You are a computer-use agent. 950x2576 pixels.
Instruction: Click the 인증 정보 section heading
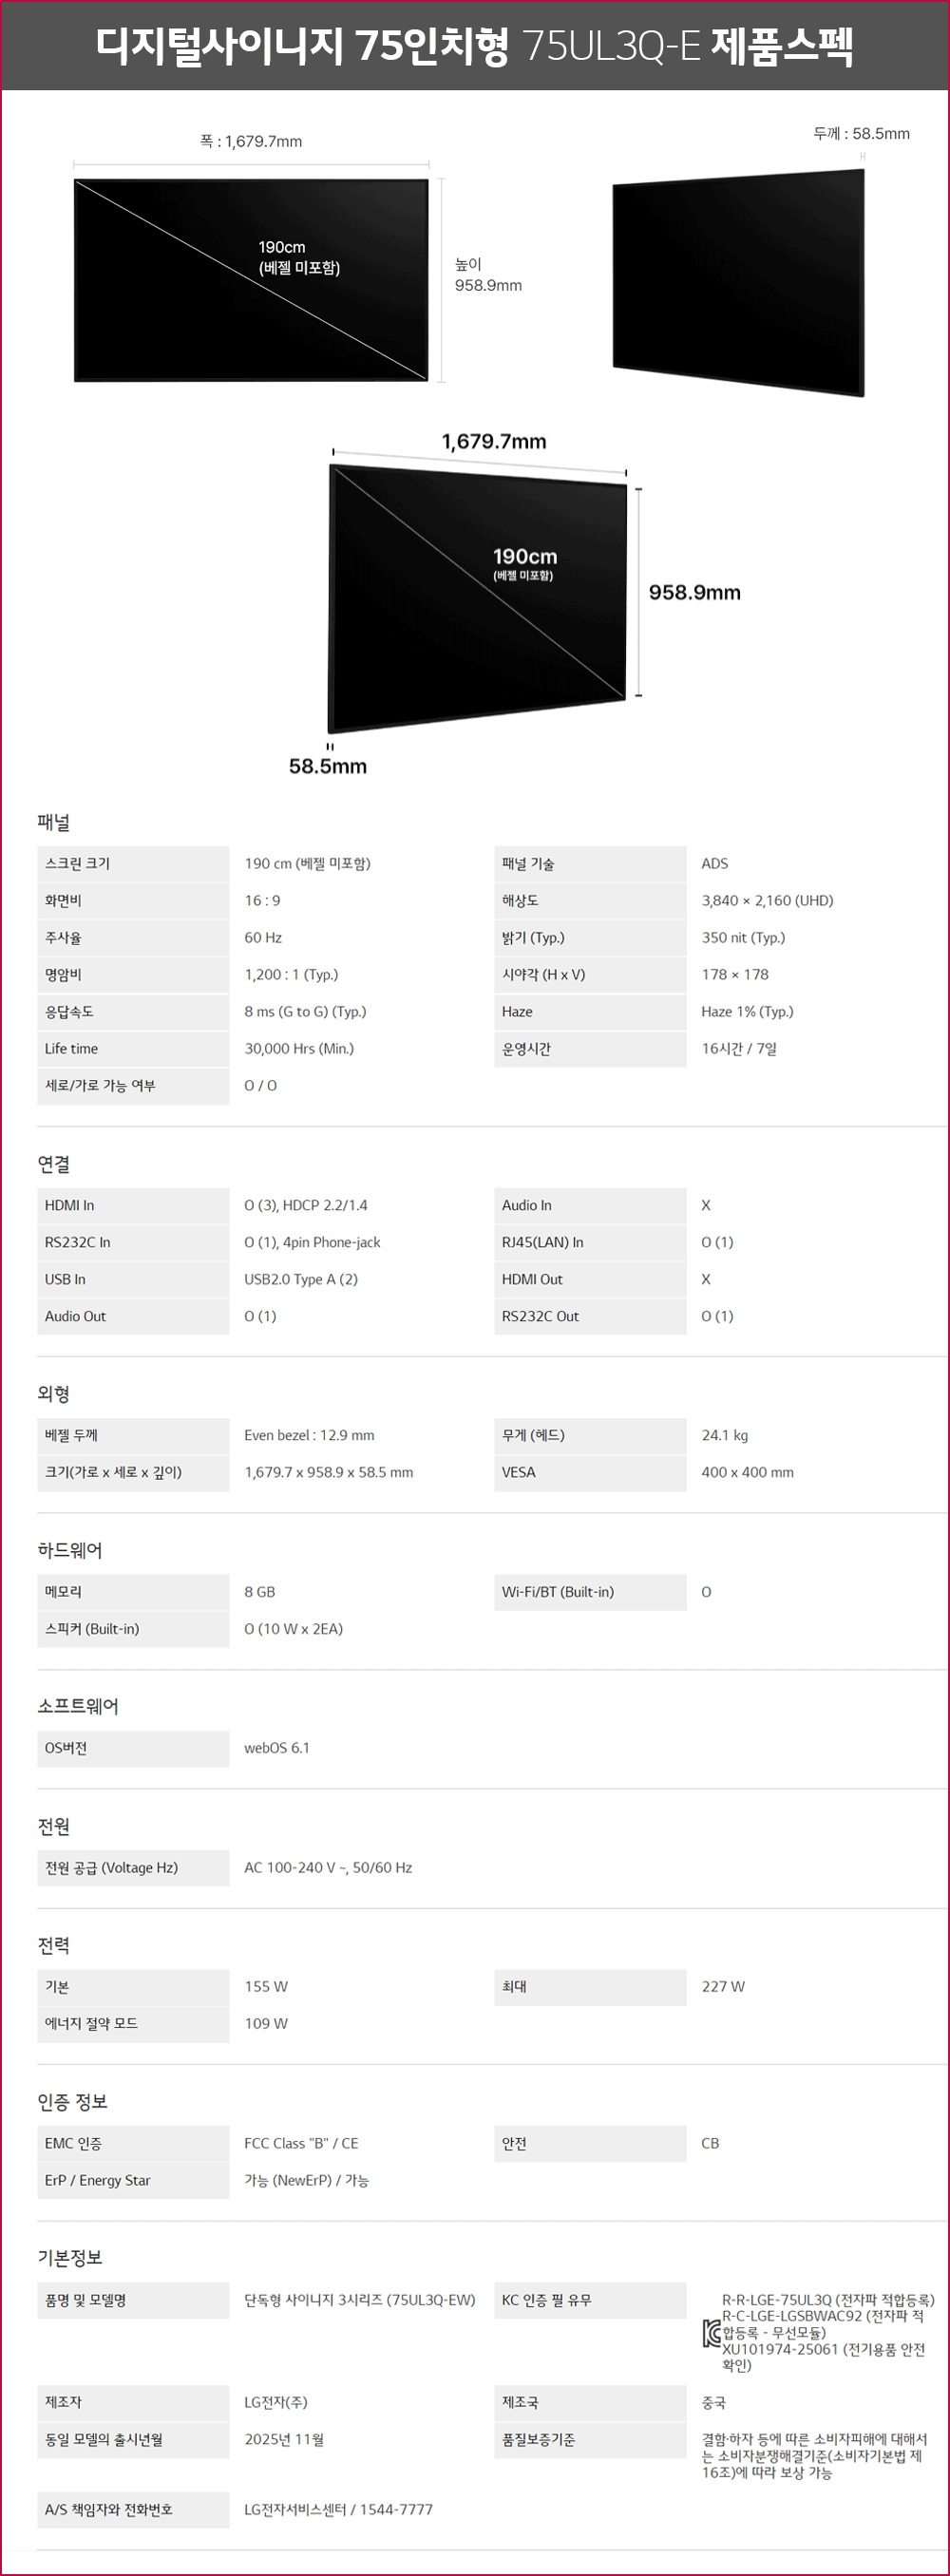point(72,2102)
